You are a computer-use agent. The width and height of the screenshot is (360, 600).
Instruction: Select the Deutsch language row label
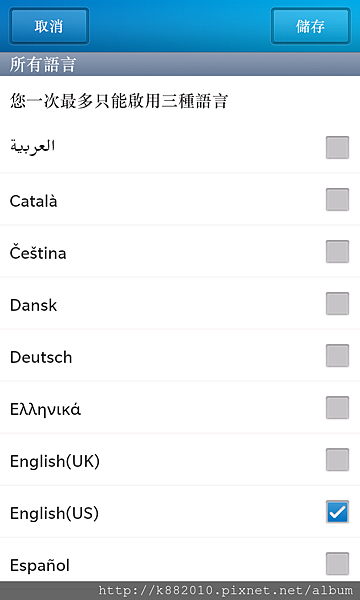coord(41,357)
